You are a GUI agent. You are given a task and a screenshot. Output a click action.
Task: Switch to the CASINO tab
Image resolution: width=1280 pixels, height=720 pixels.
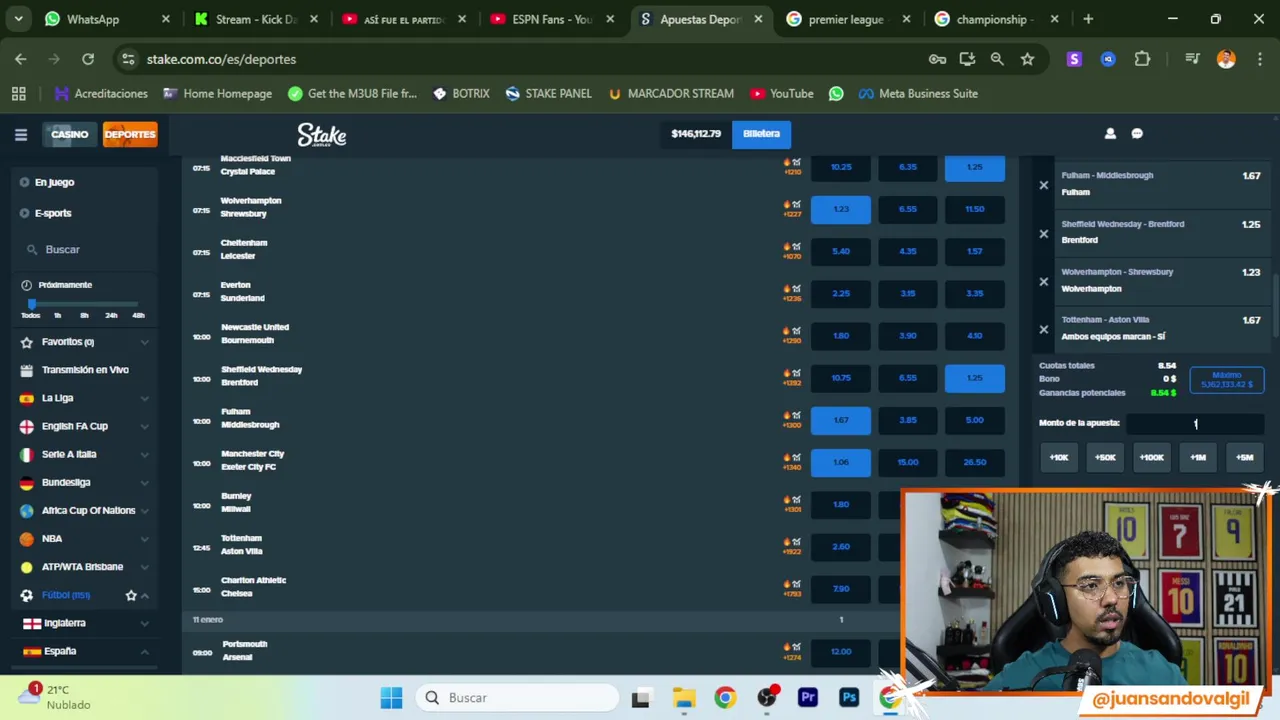tap(69, 134)
